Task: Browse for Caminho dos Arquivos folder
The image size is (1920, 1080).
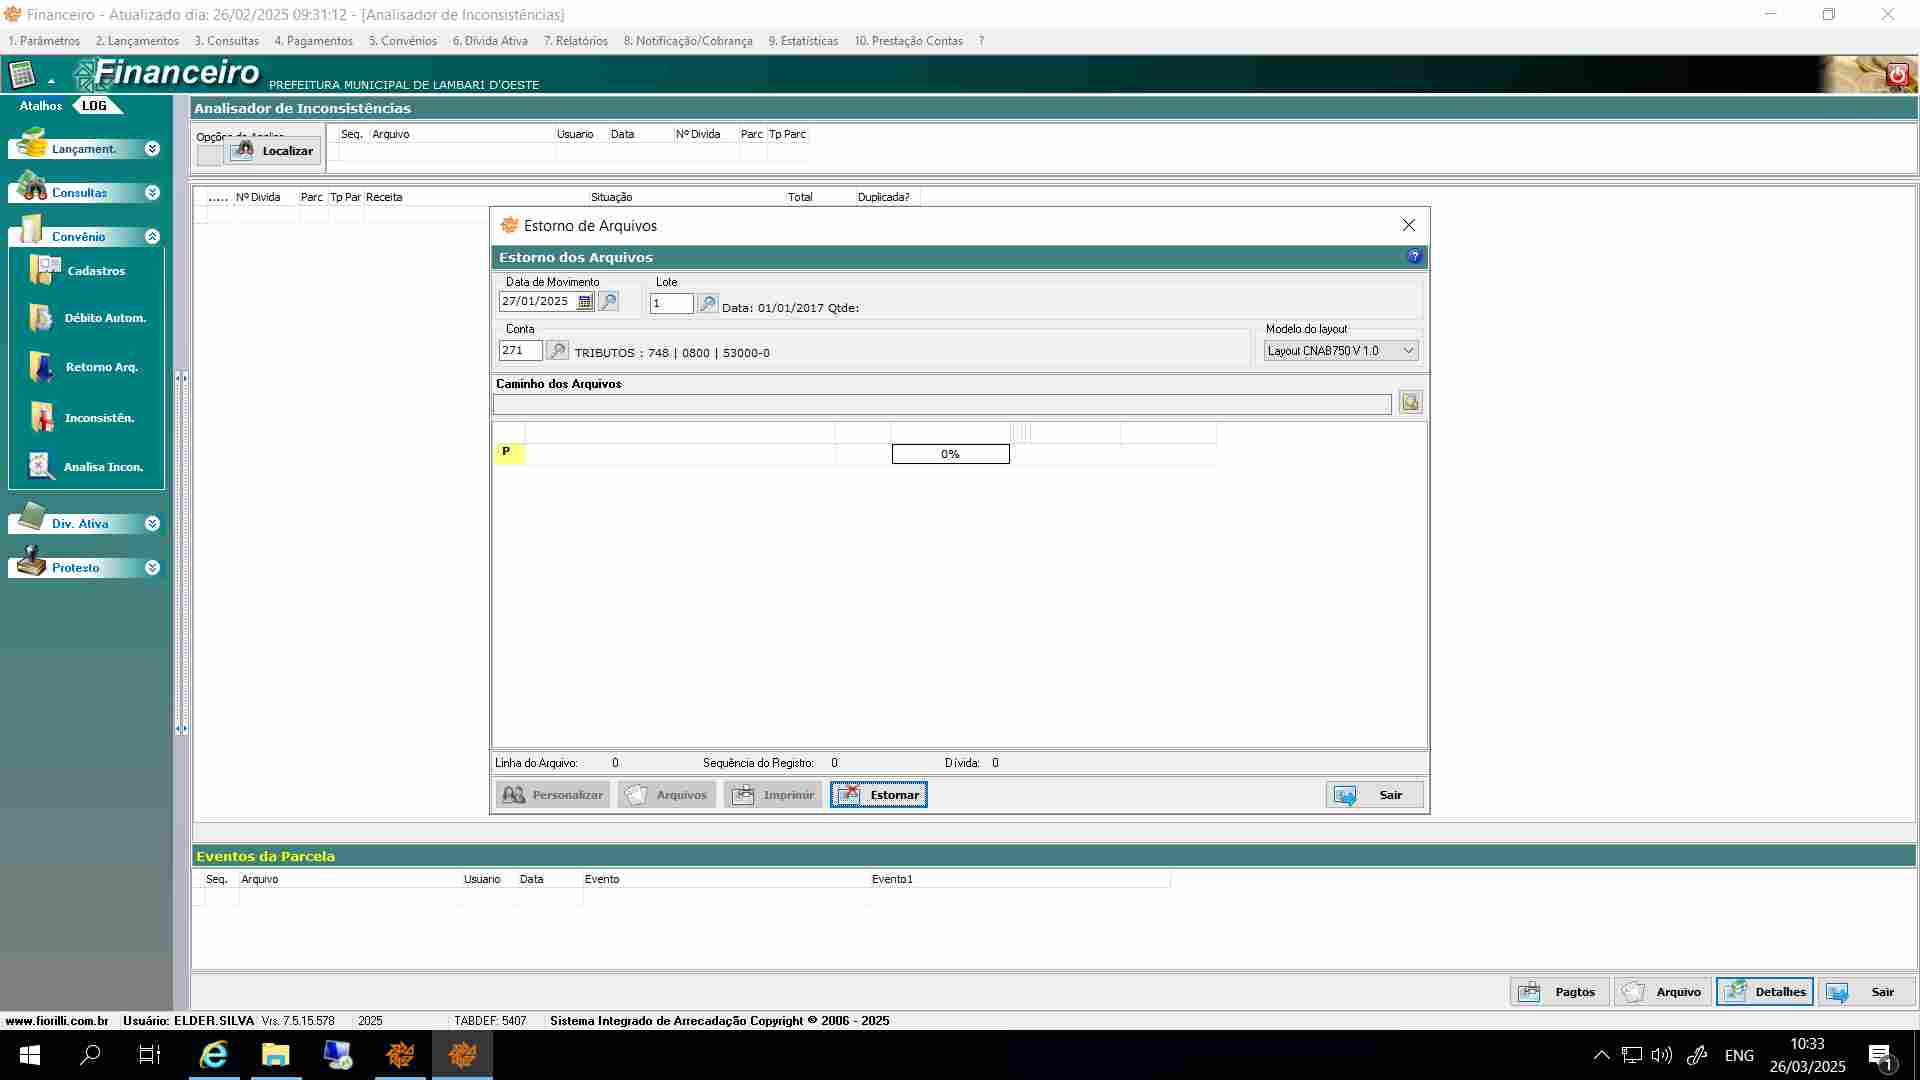Action: click(x=1410, y=402)
